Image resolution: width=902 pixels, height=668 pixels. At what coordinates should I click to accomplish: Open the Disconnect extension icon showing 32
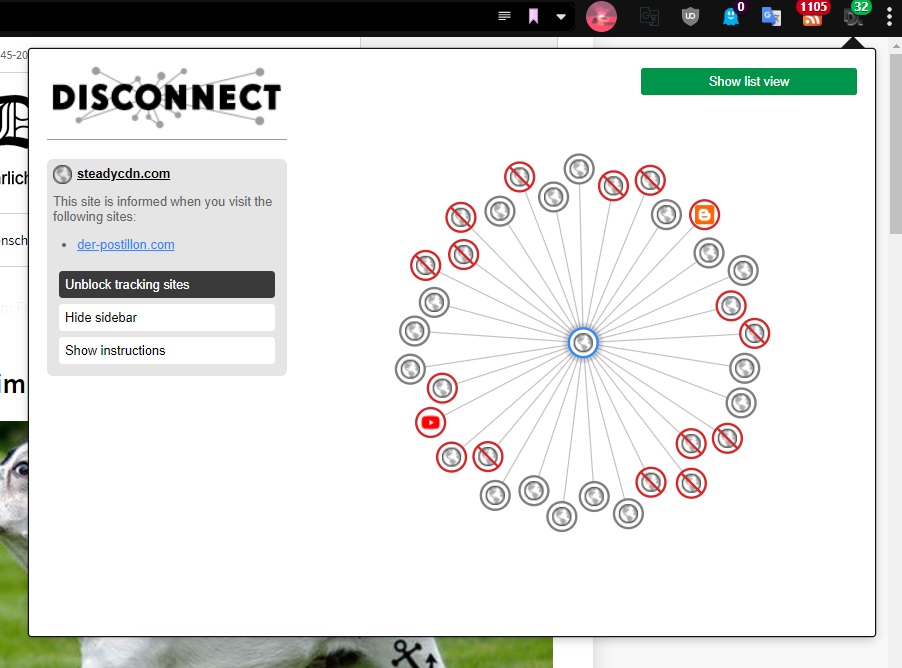coord(854,15)
